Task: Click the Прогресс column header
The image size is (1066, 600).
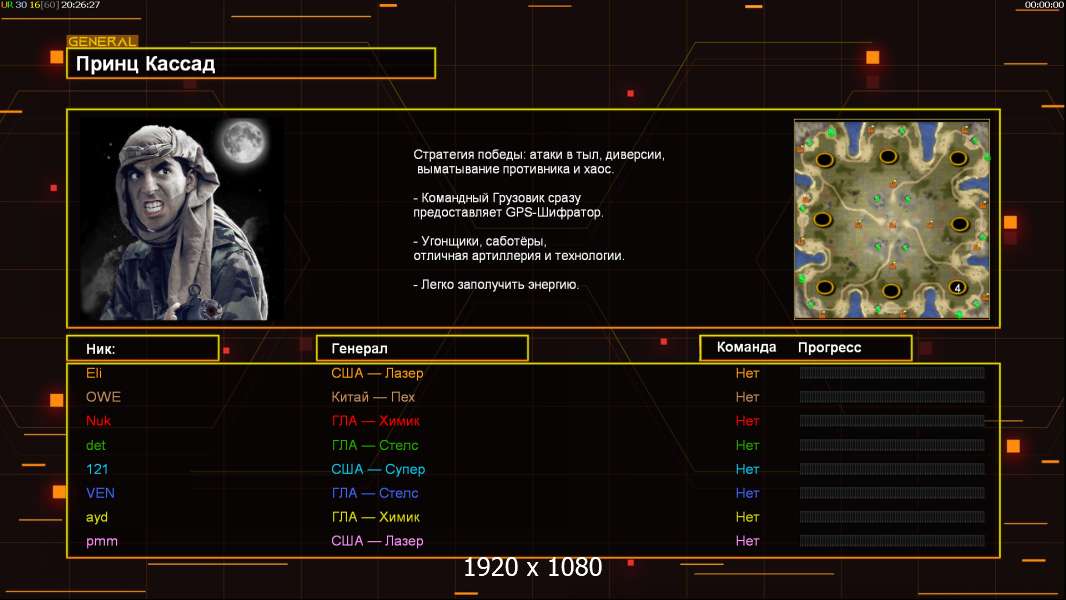Action: [829, 348]
